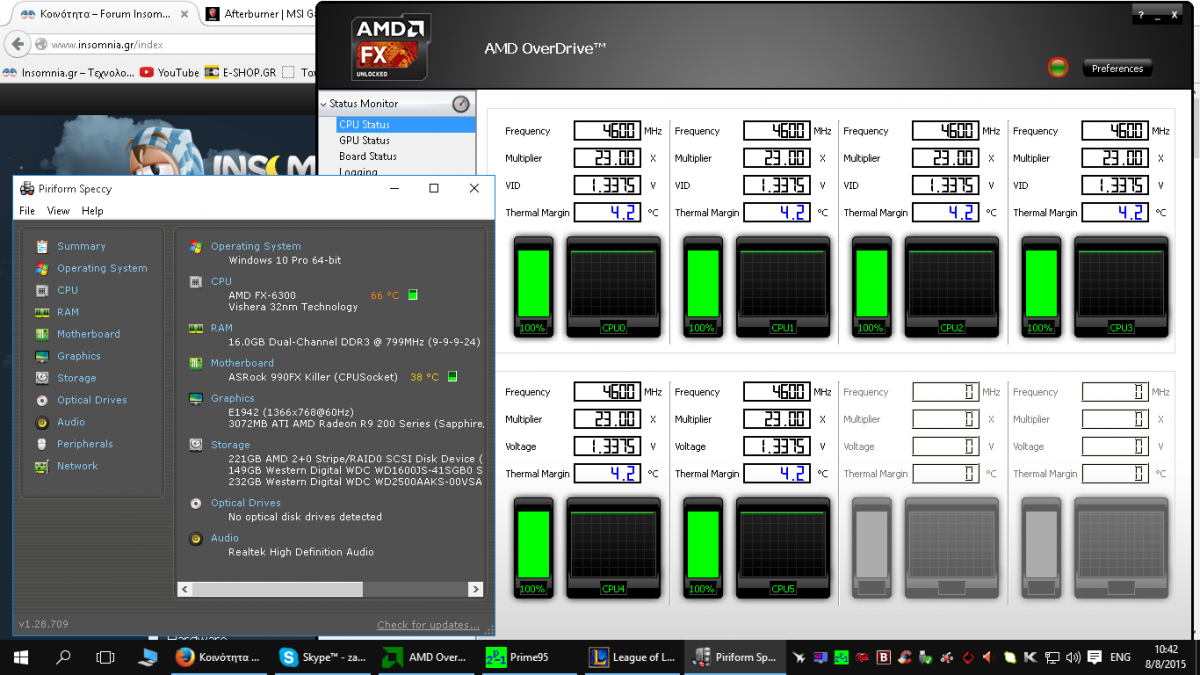Switch to Firefox on the taskbar

[216, 657]
